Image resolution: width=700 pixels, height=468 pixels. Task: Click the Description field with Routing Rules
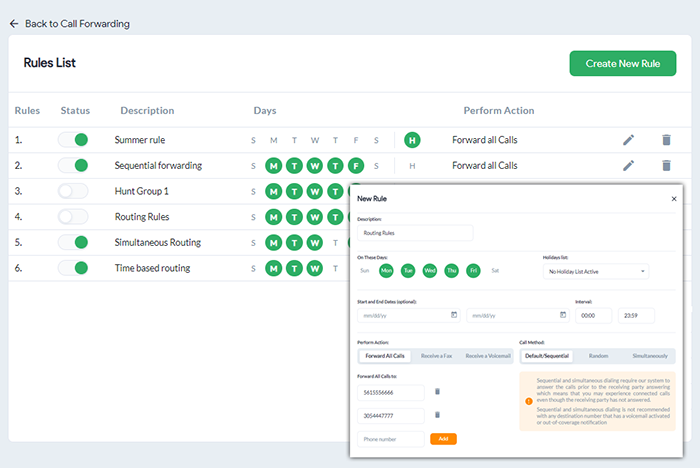pyautogui.click(x=415, y=233)
